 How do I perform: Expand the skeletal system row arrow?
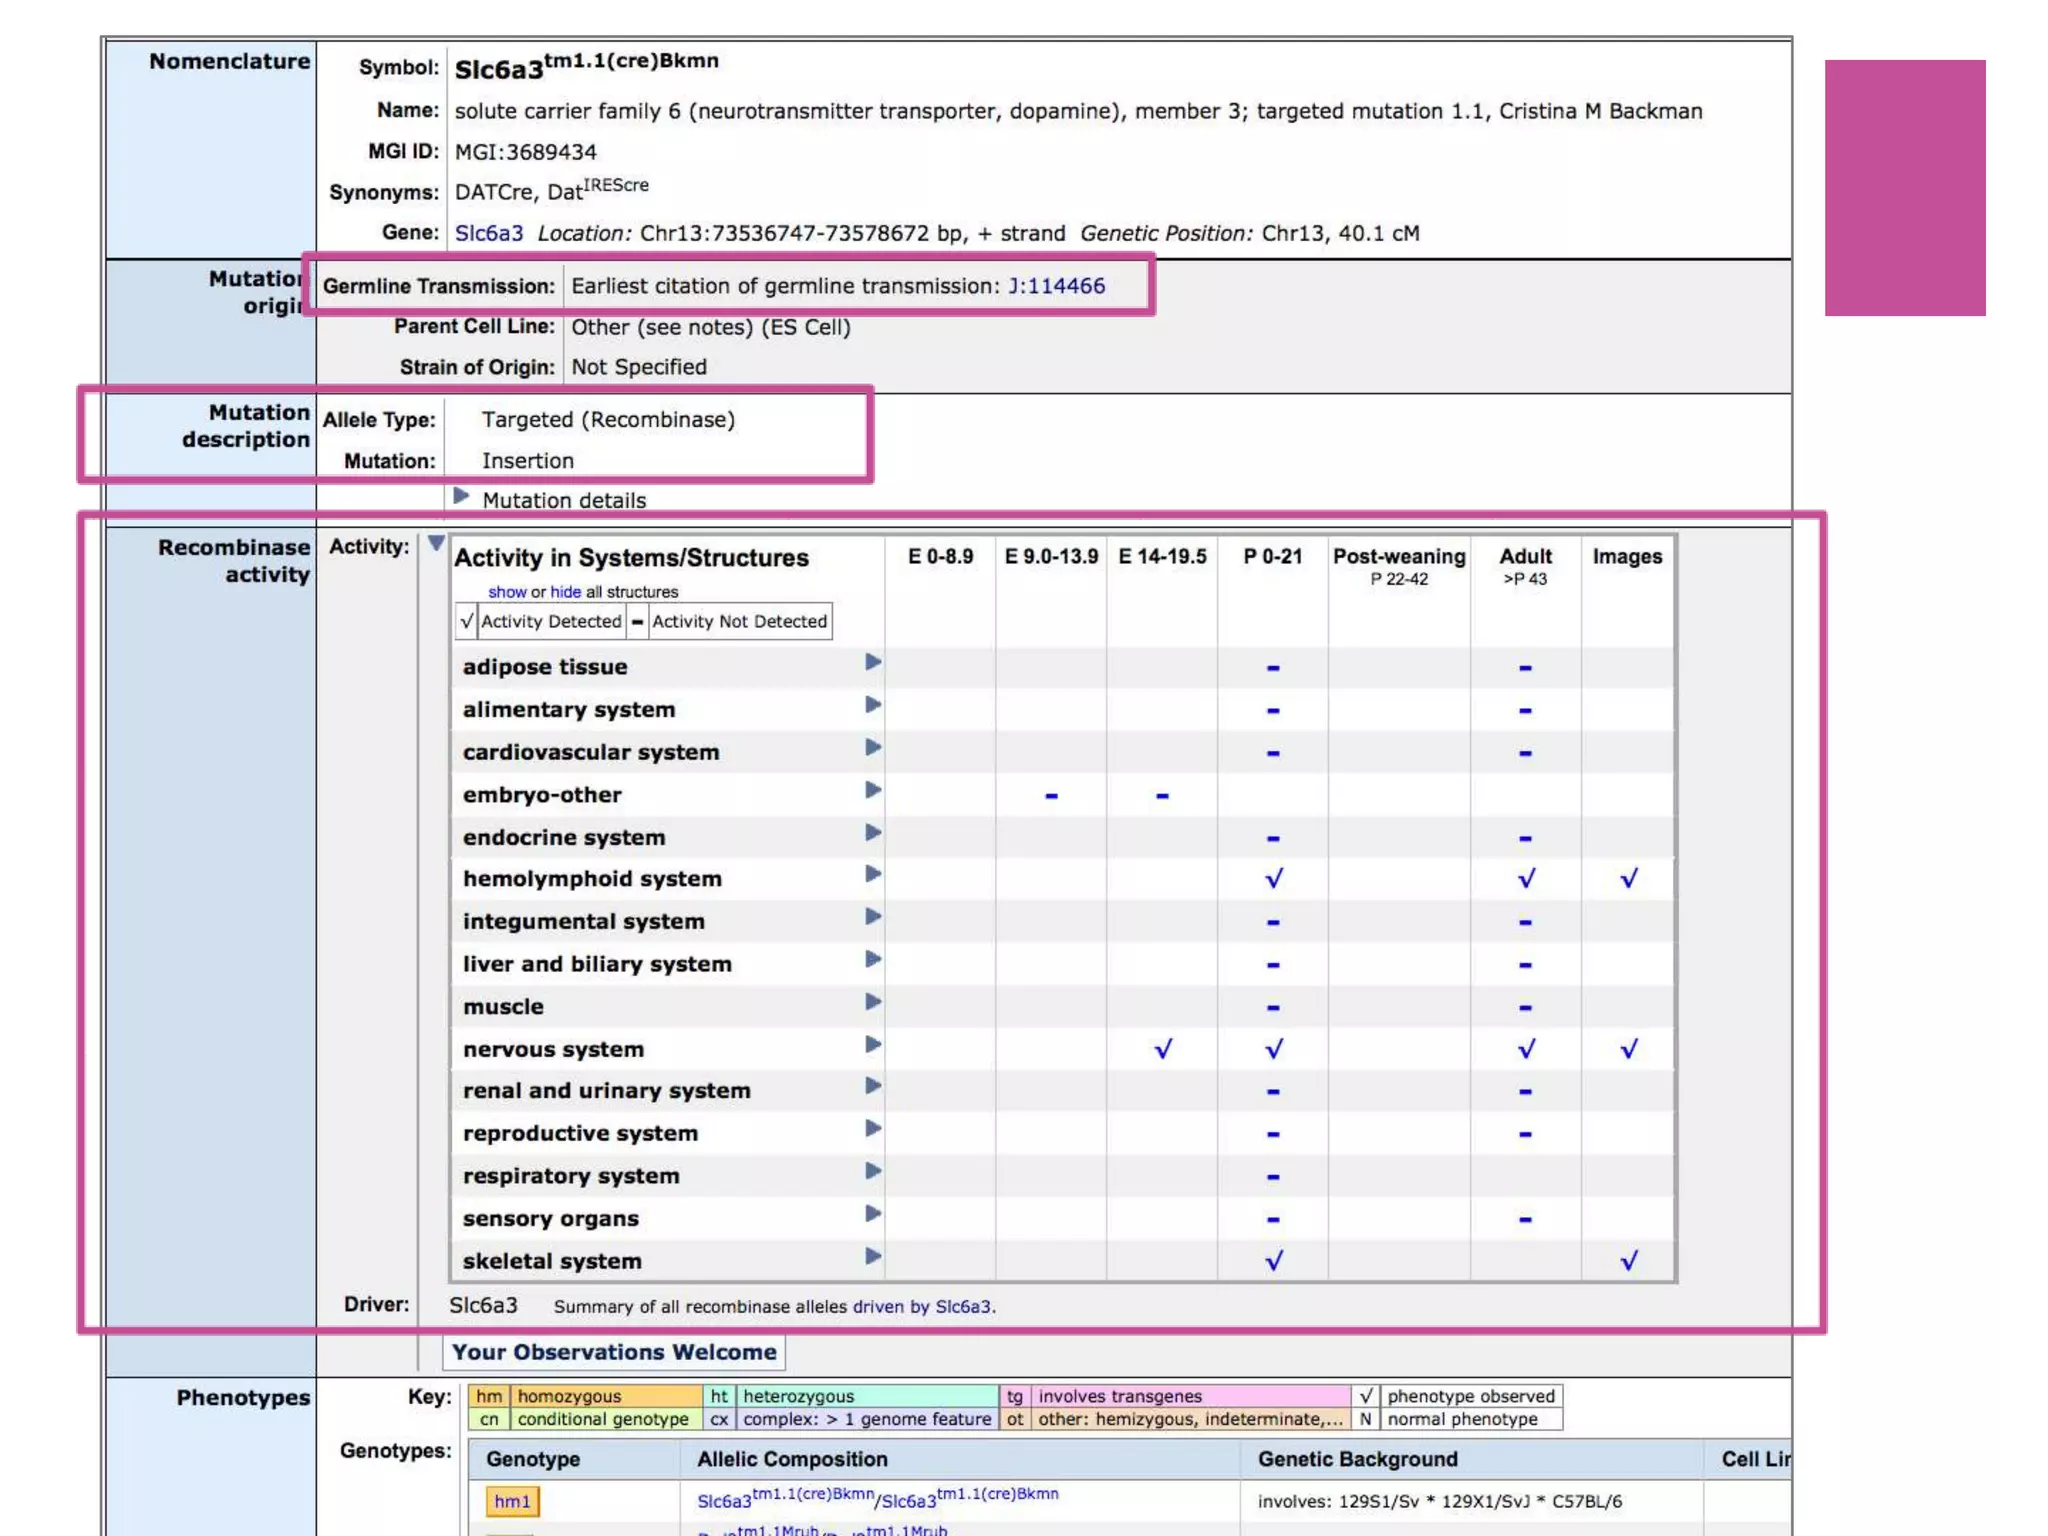coord(872,1257)
